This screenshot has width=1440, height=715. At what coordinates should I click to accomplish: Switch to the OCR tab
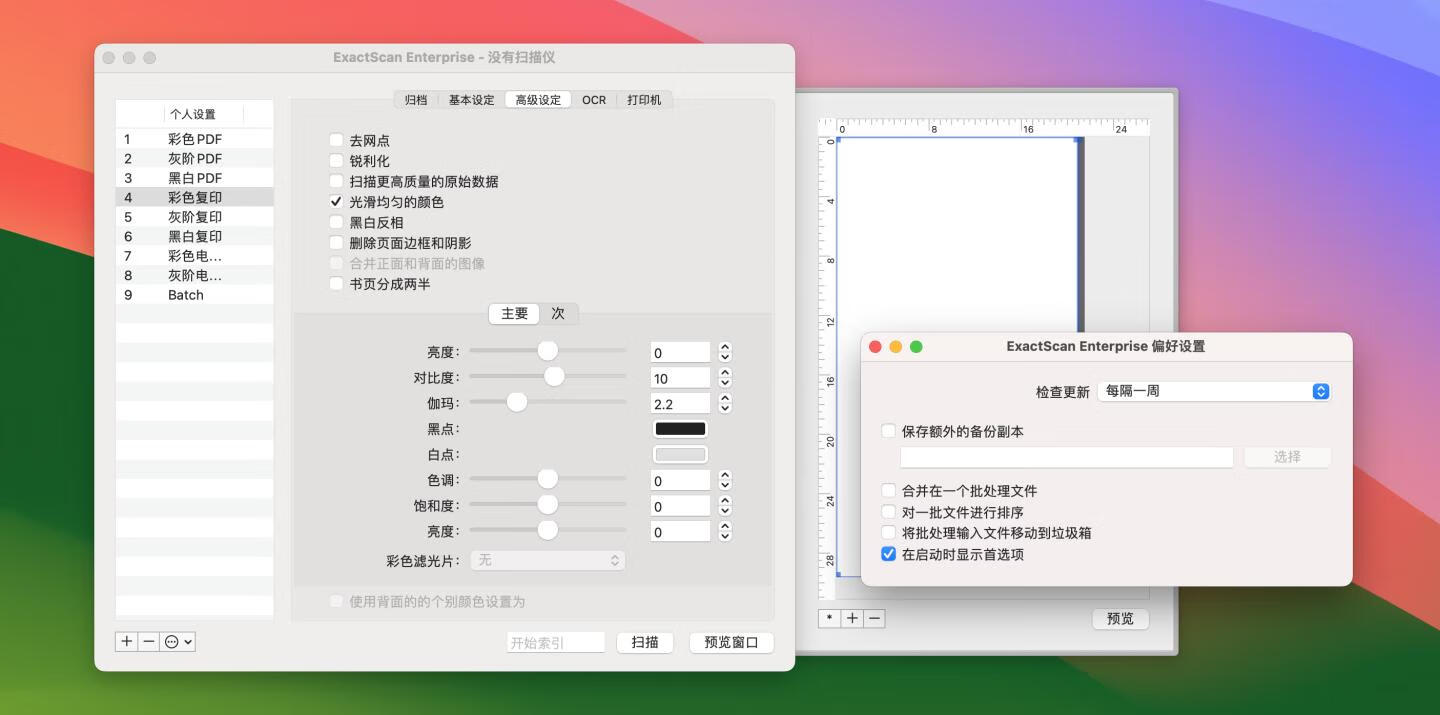tap(594, 100)
